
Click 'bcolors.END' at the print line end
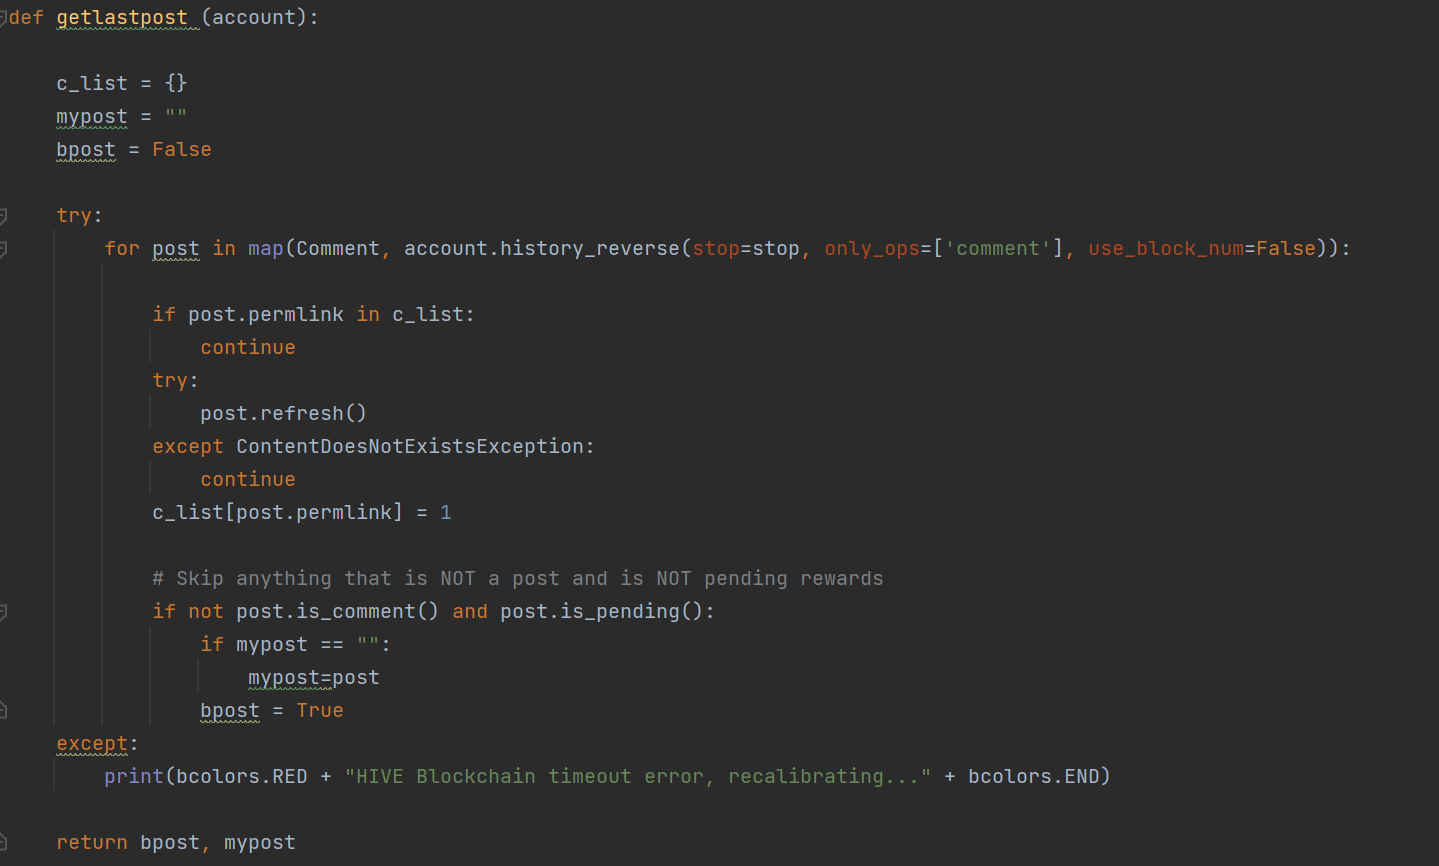tap(1034, 777)
